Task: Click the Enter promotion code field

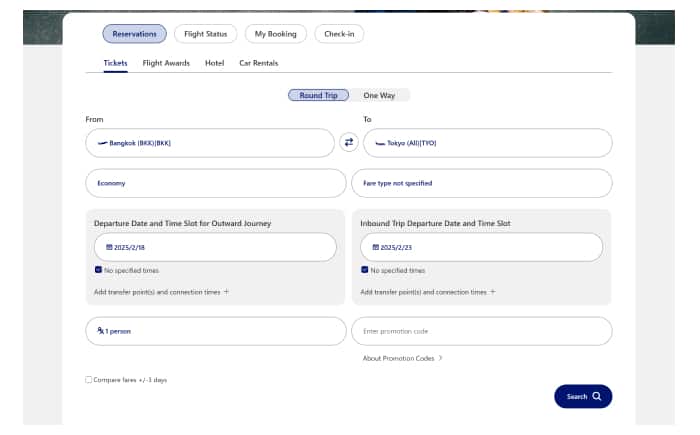Action: (481, 331)
